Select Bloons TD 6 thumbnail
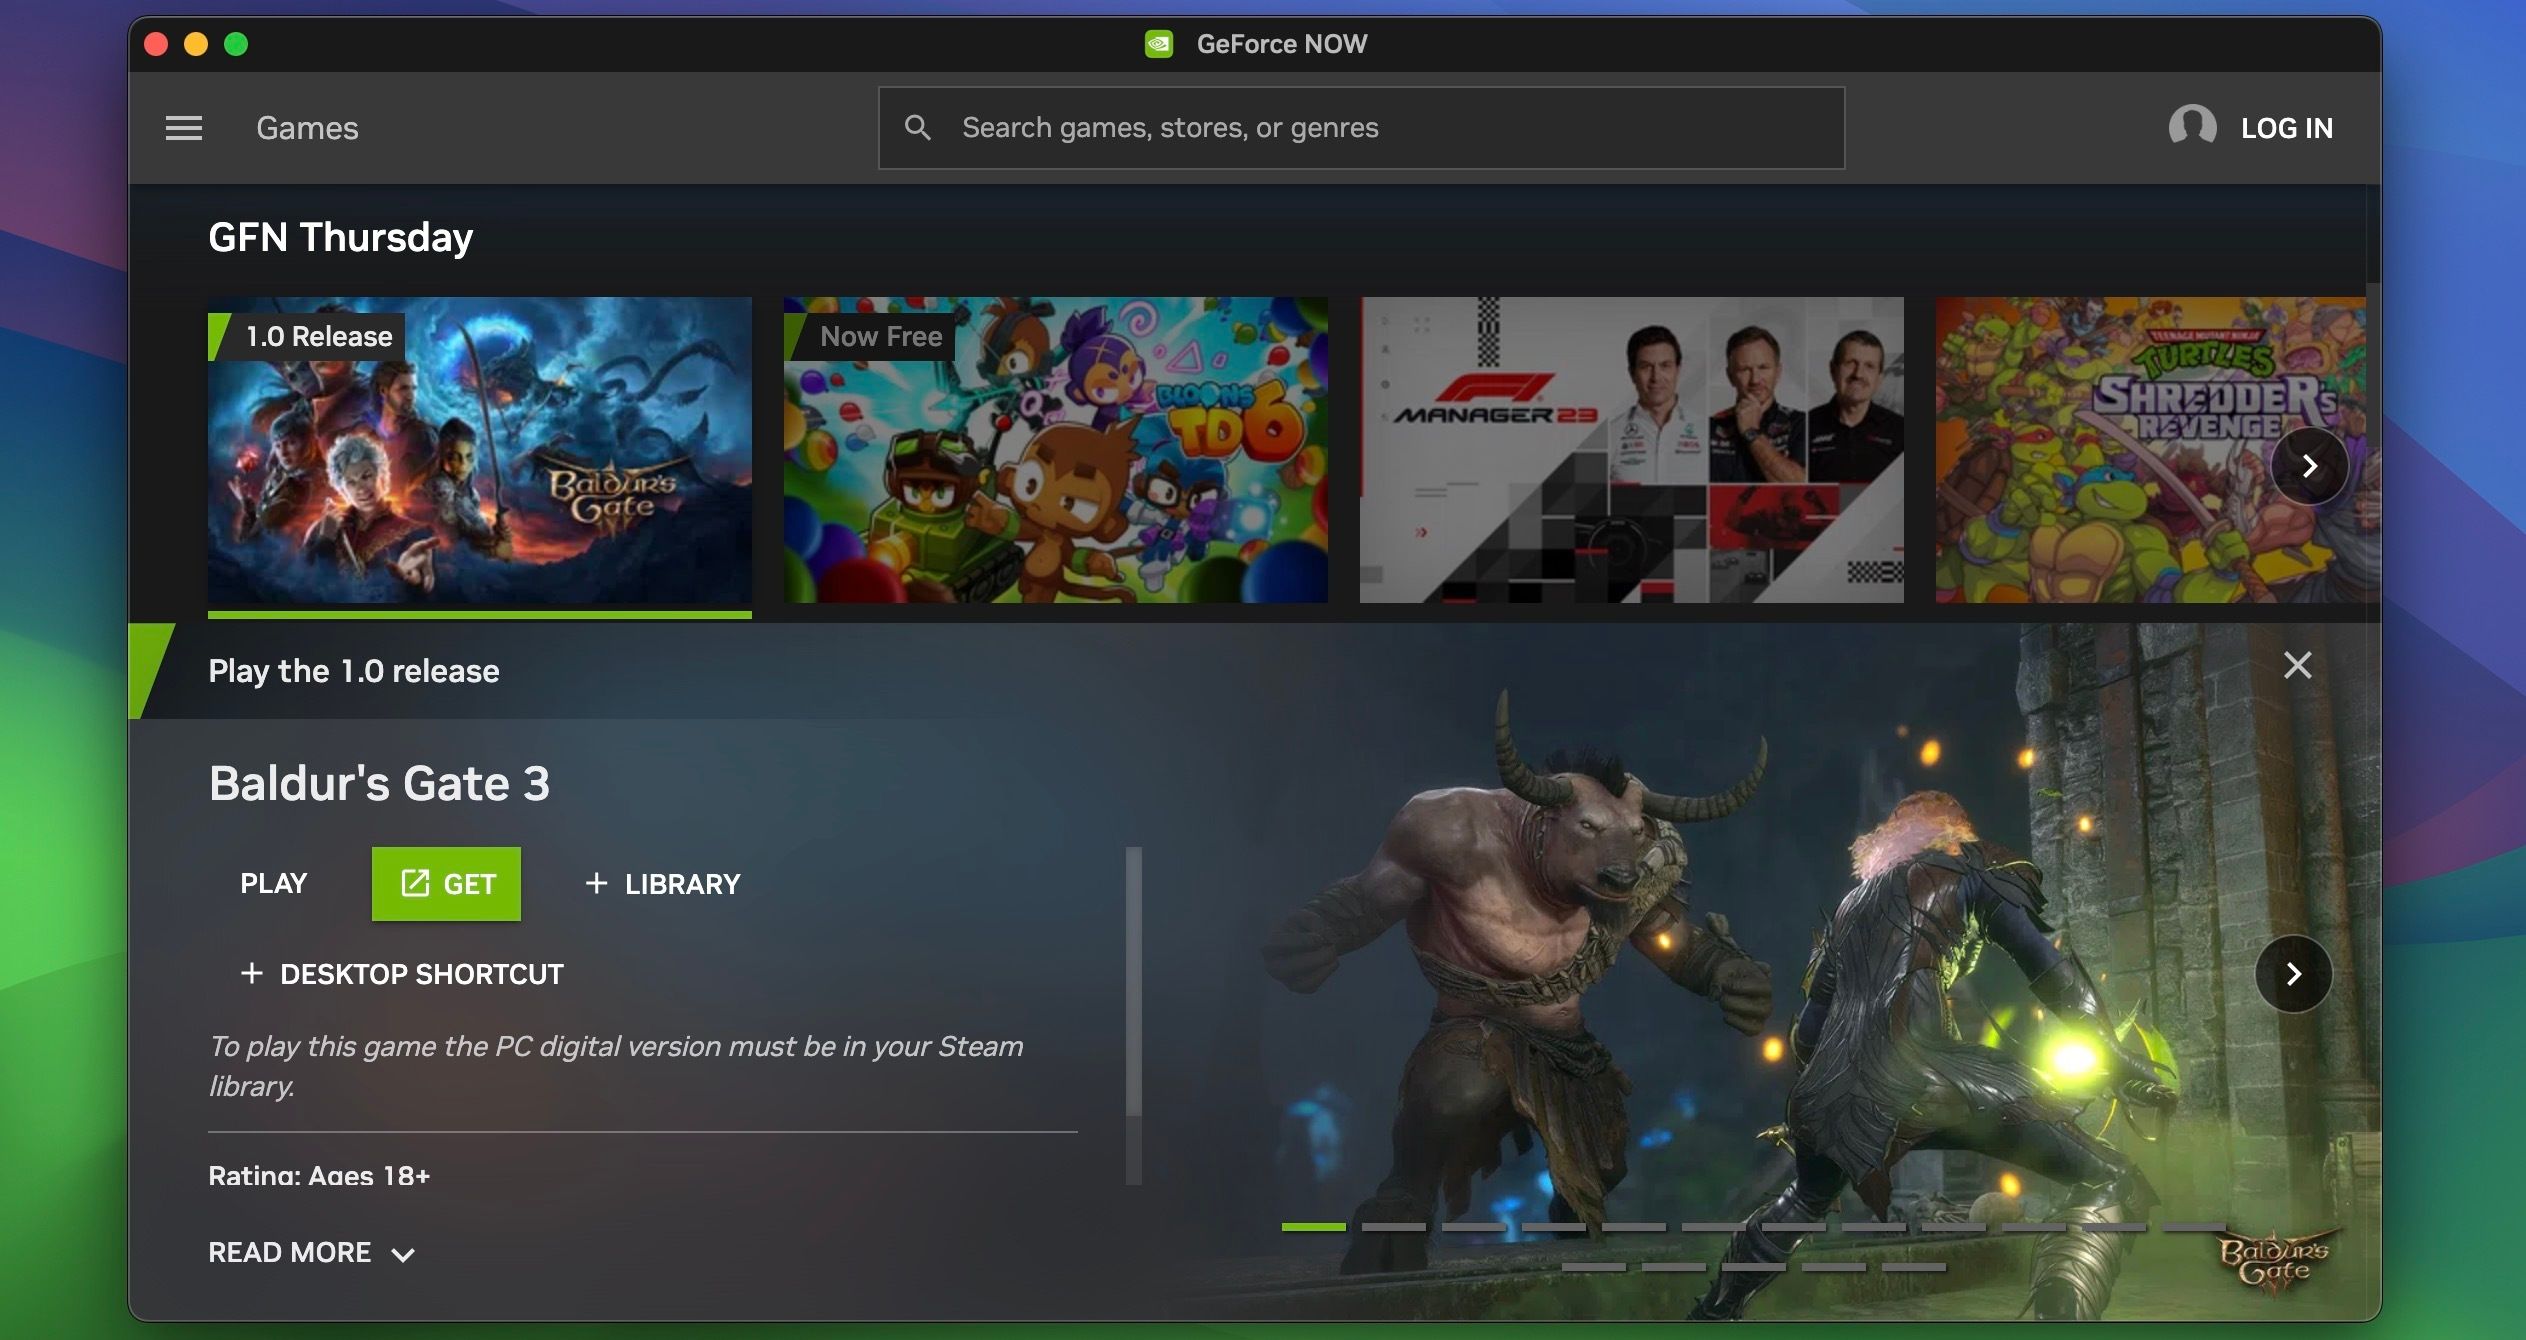Image resolution: width=2526 pixels, height=1340 pixels. click(x=1055, y=450)
